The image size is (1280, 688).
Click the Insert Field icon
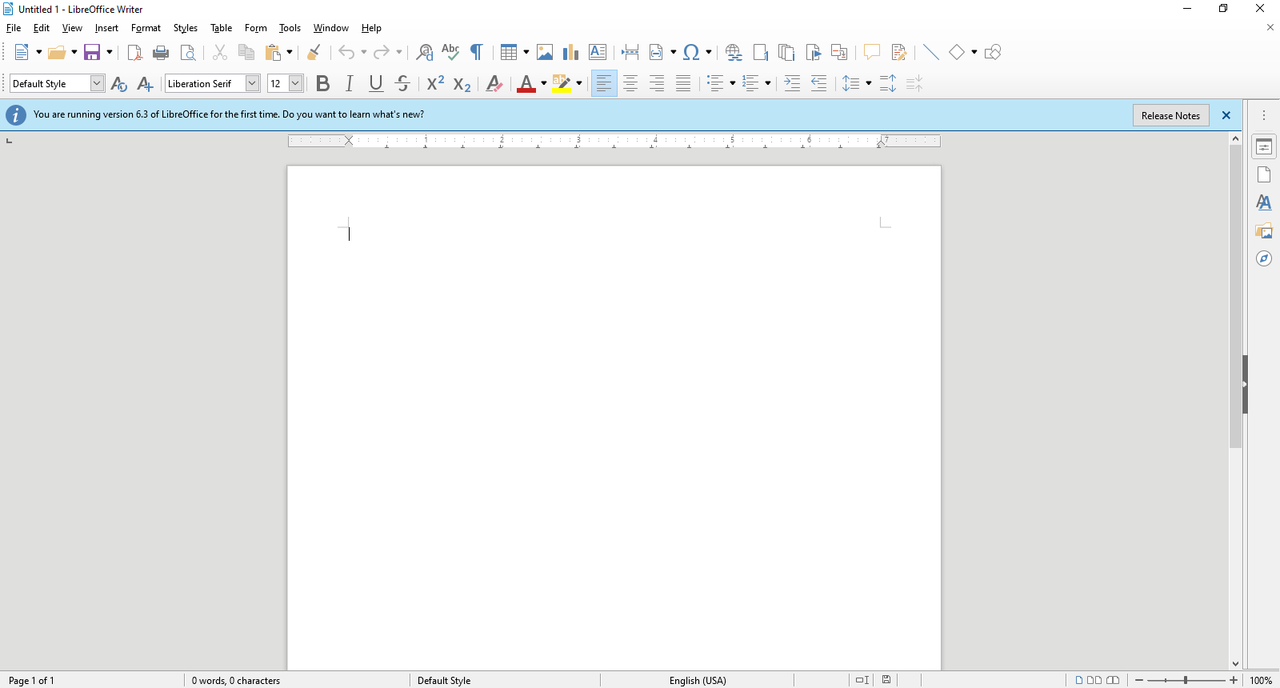click(656, 52)
